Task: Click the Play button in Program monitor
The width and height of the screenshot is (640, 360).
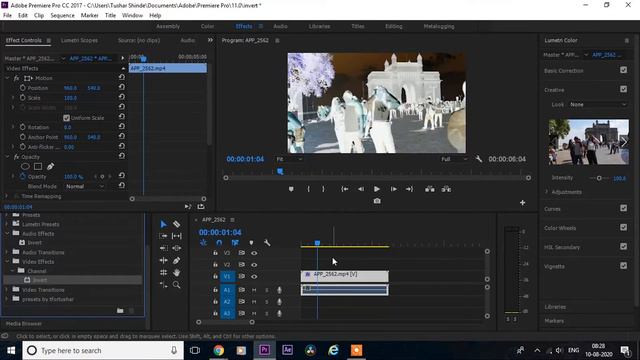Action: [377, 189]
